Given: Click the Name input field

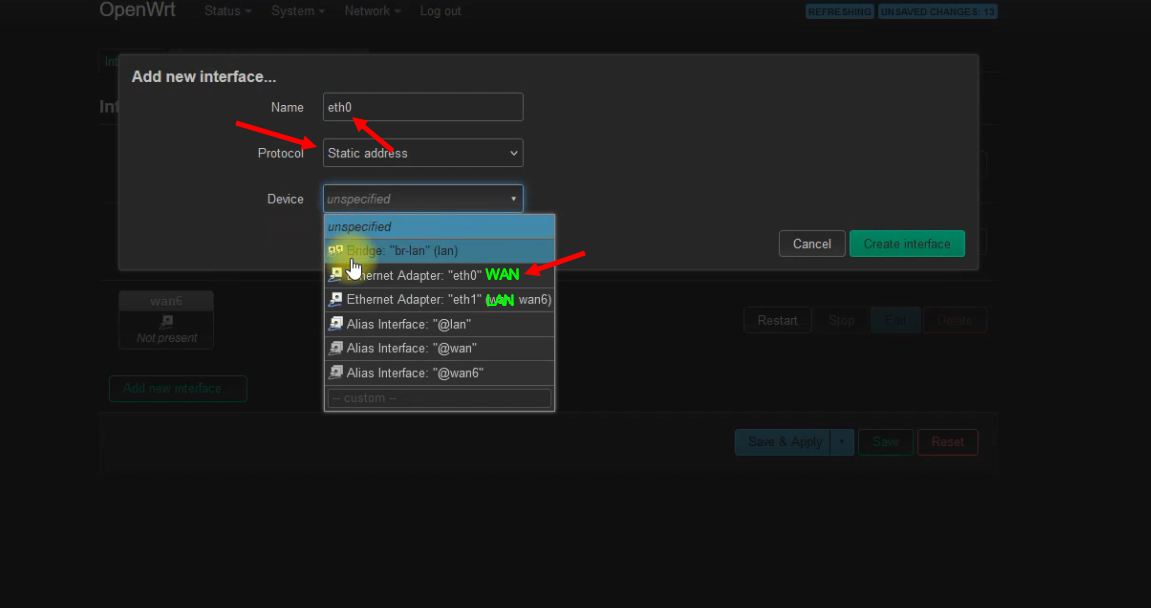Looking at the screenshot, I should pyautogui.click(x=423, y=107).
